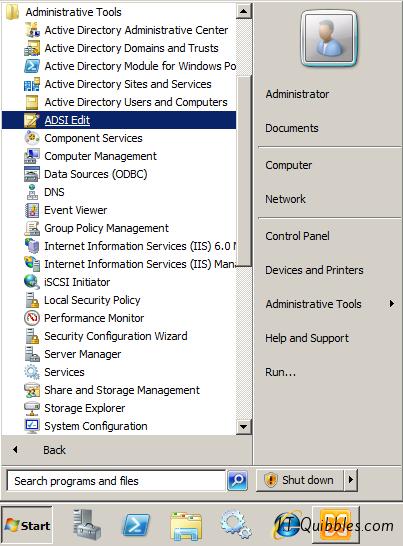Viewport: 403px width, 546px height.
Task: Open iSCSI Initiator text entry
Action: coord(77,282)
